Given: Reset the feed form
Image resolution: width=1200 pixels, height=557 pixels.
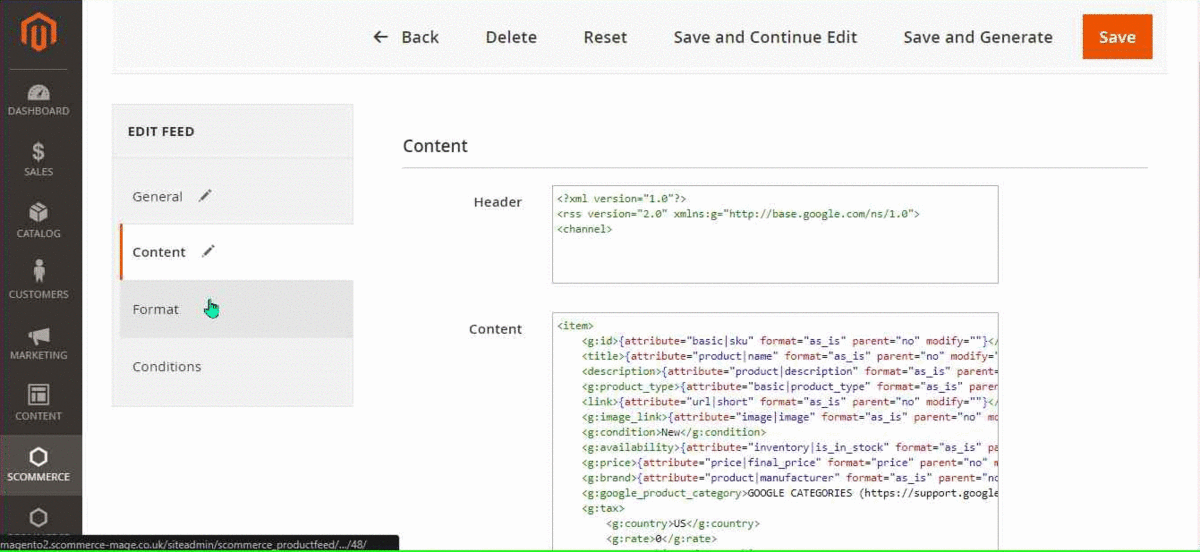Looking at the screenshot, I should click(605, 37).
